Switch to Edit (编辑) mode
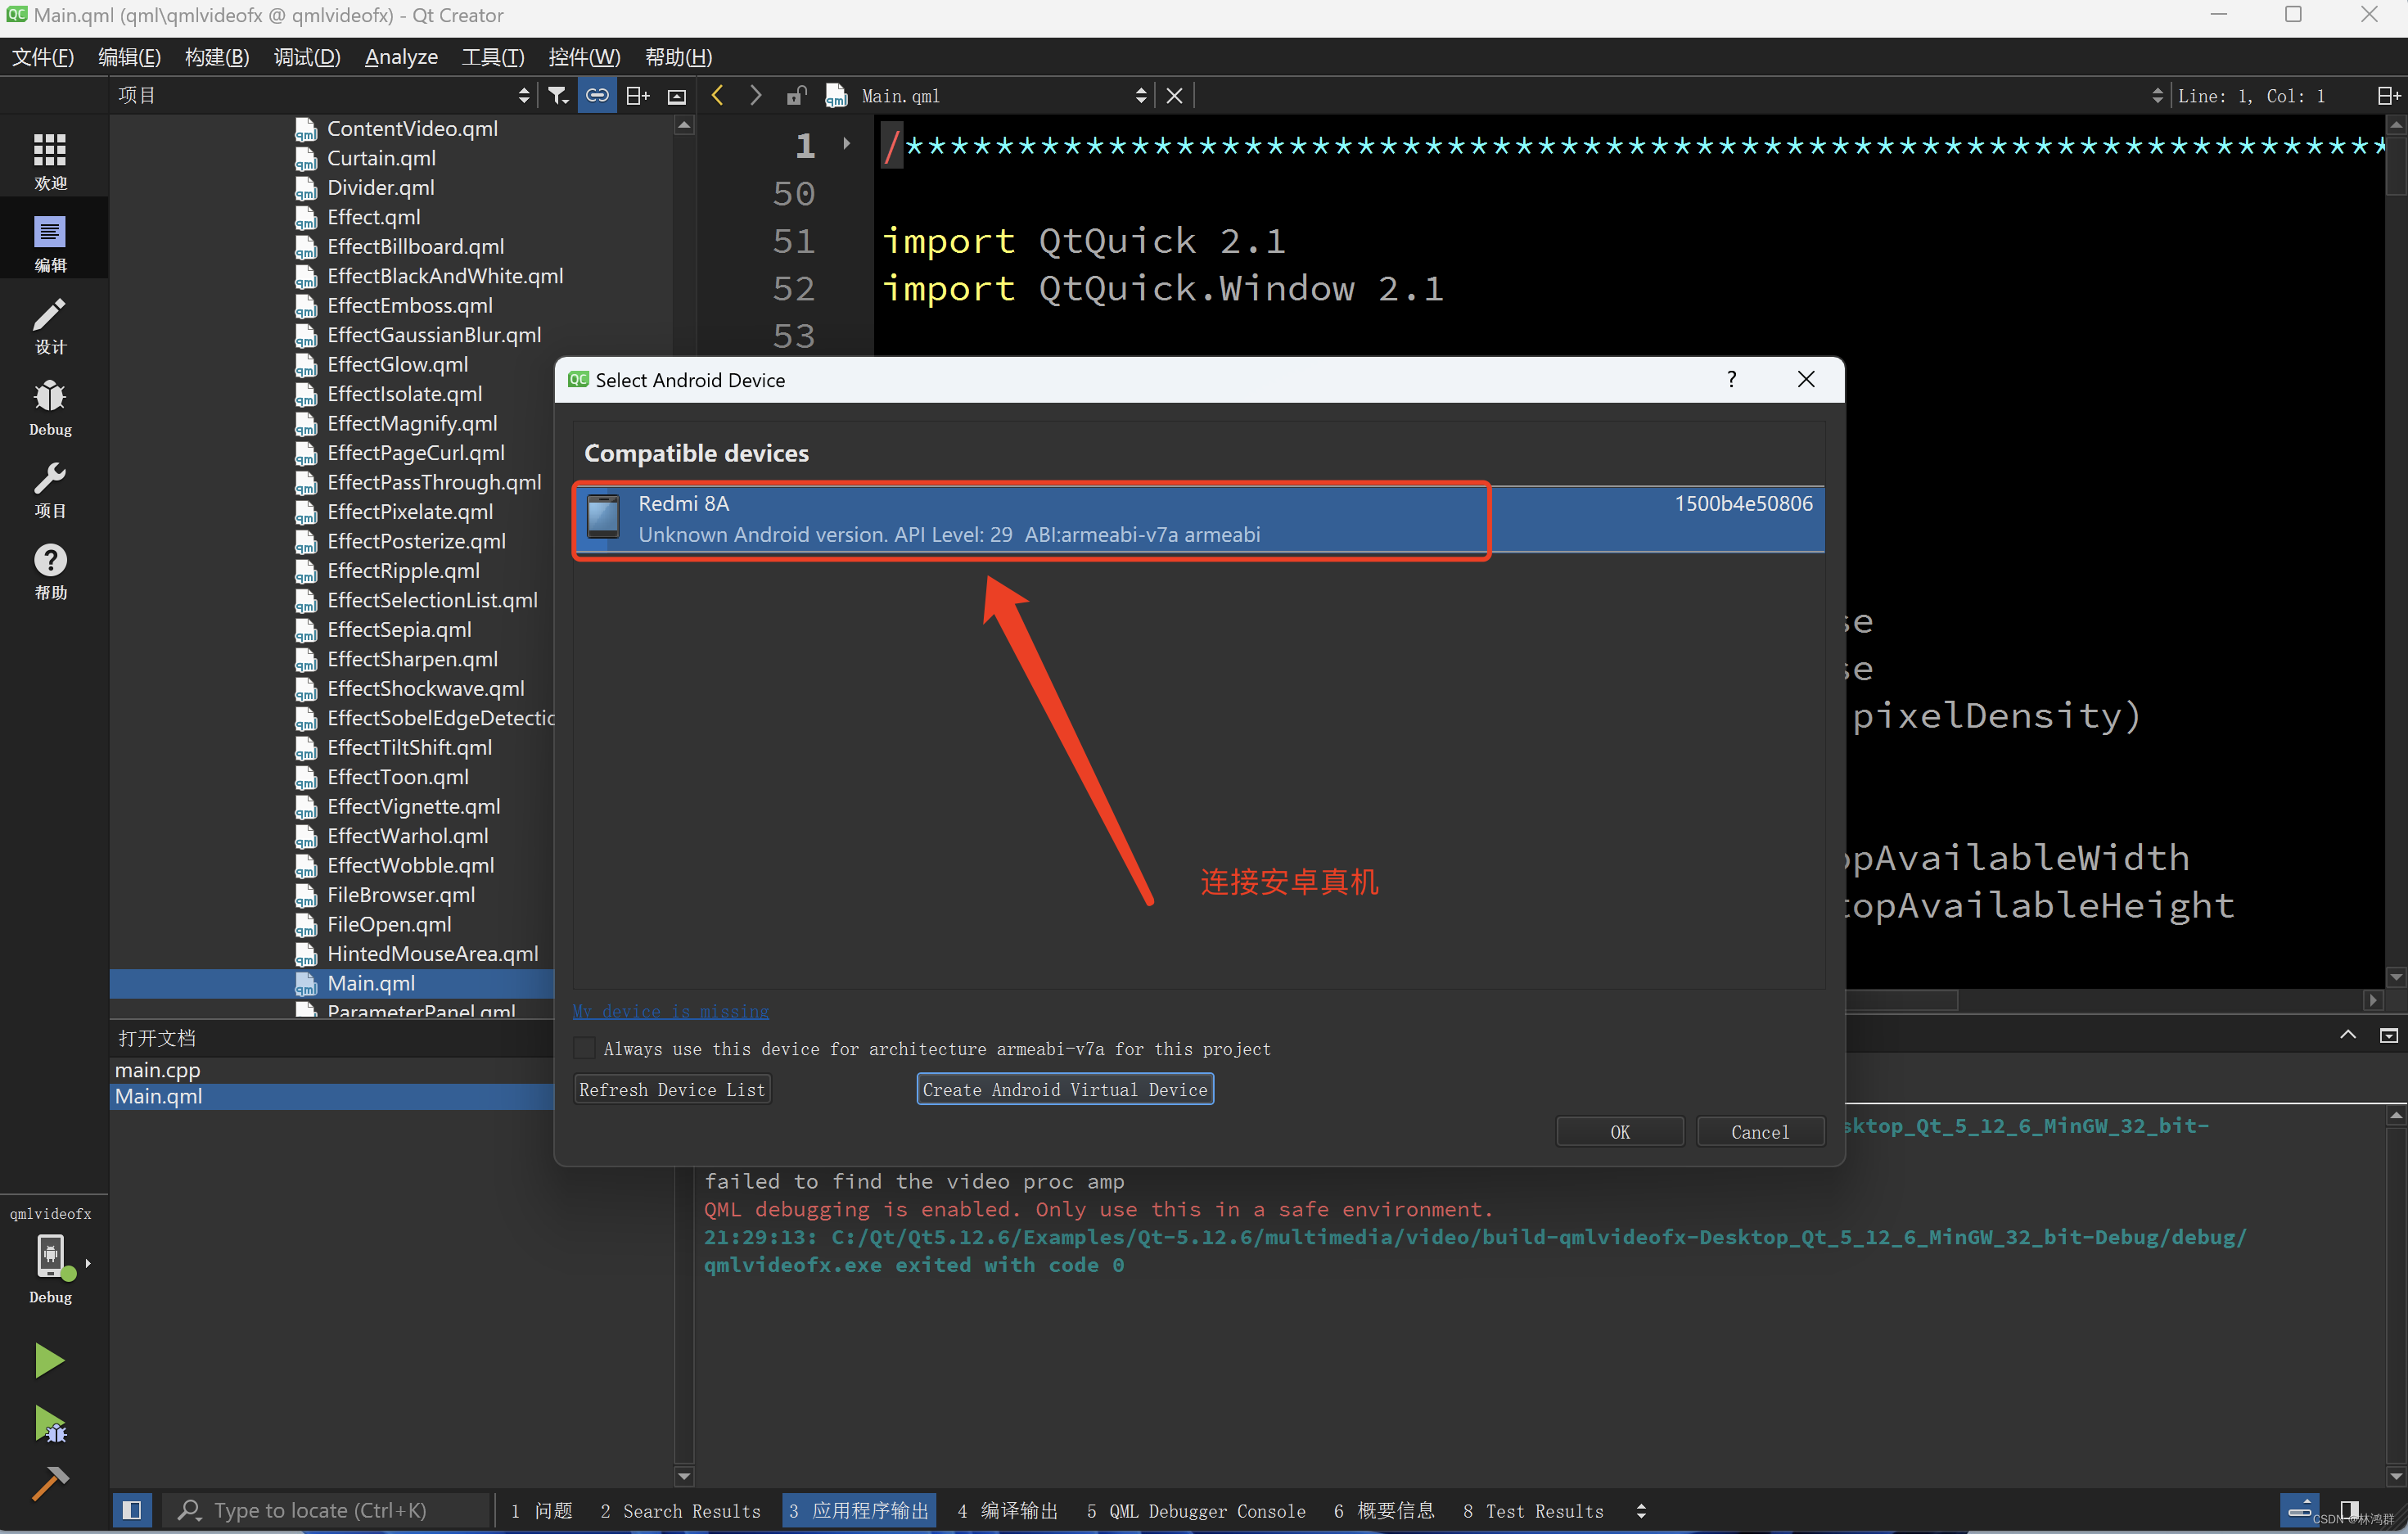The width and height of the screenshot is (2408, 1534). [x=50, y=243]
